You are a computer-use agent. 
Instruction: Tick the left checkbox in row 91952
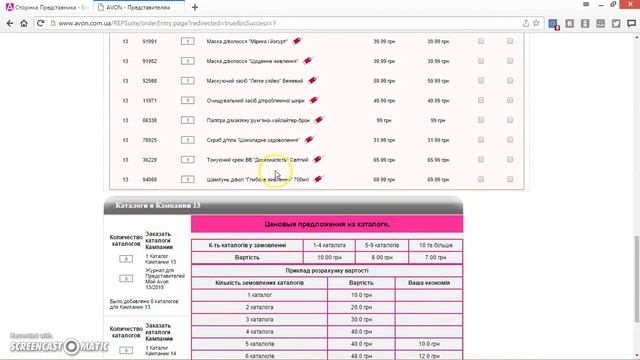click(481, 61)
